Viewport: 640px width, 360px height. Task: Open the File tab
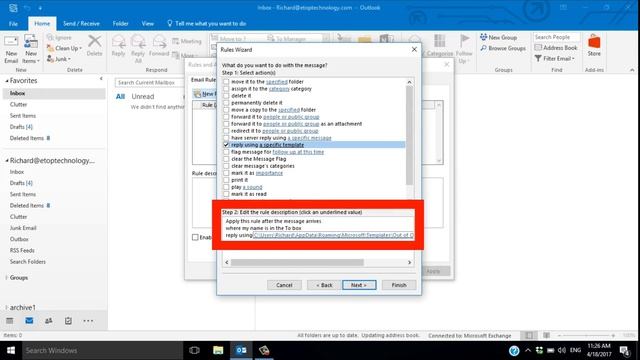13,24
